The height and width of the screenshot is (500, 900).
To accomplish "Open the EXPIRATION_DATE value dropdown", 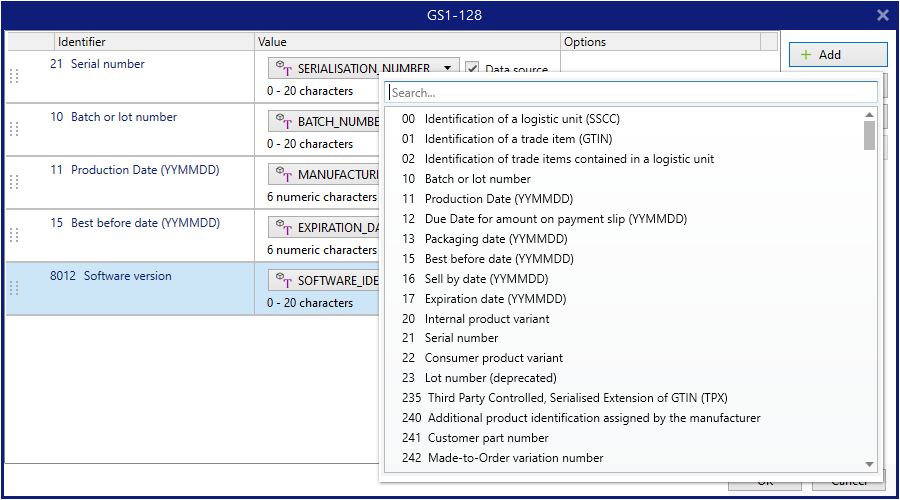I will 324,227.
